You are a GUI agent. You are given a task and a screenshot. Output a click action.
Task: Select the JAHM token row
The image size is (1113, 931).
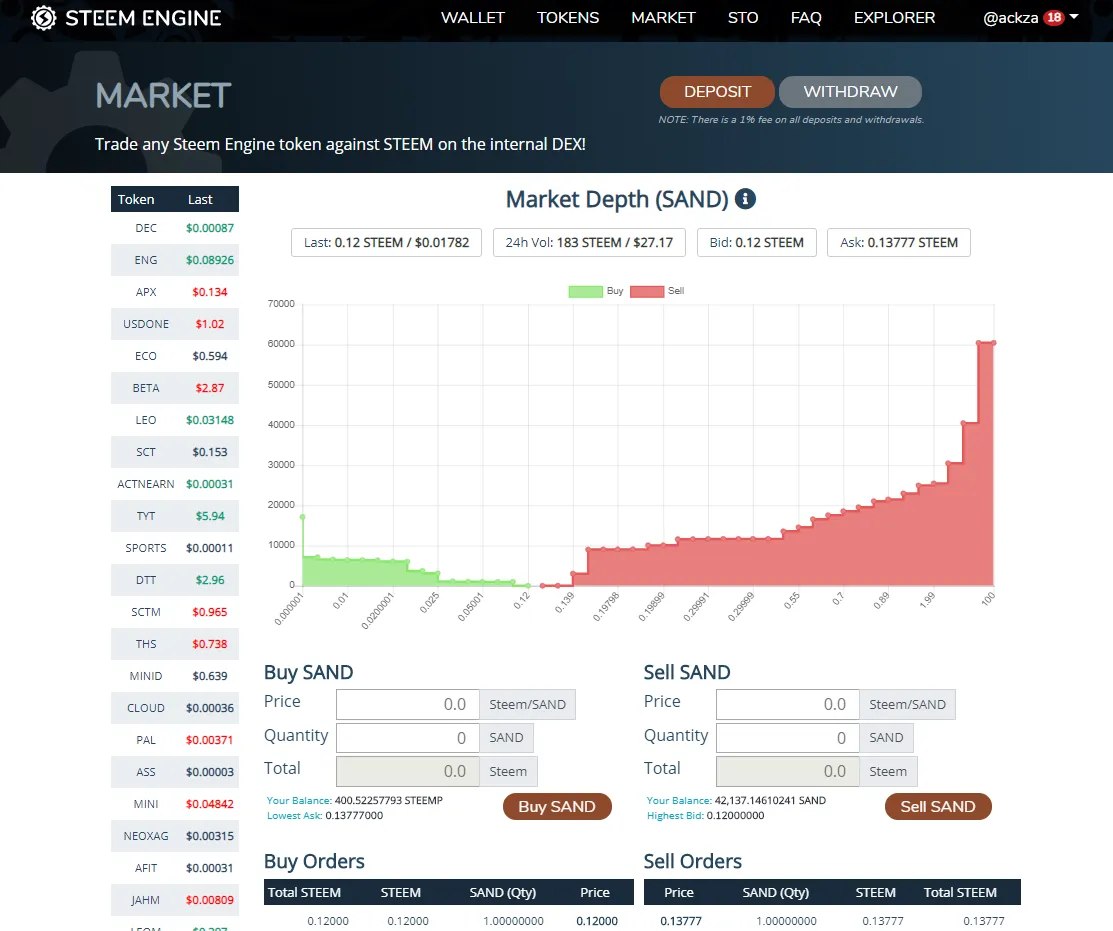click(x=175, y=899)
